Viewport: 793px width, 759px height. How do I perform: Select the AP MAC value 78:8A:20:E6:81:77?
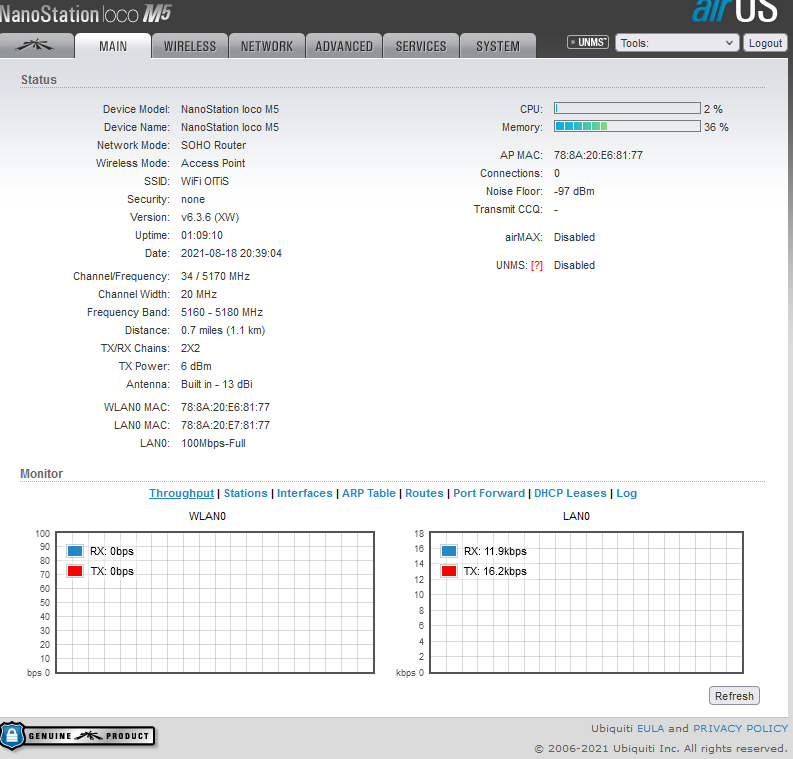click(598, 155)
